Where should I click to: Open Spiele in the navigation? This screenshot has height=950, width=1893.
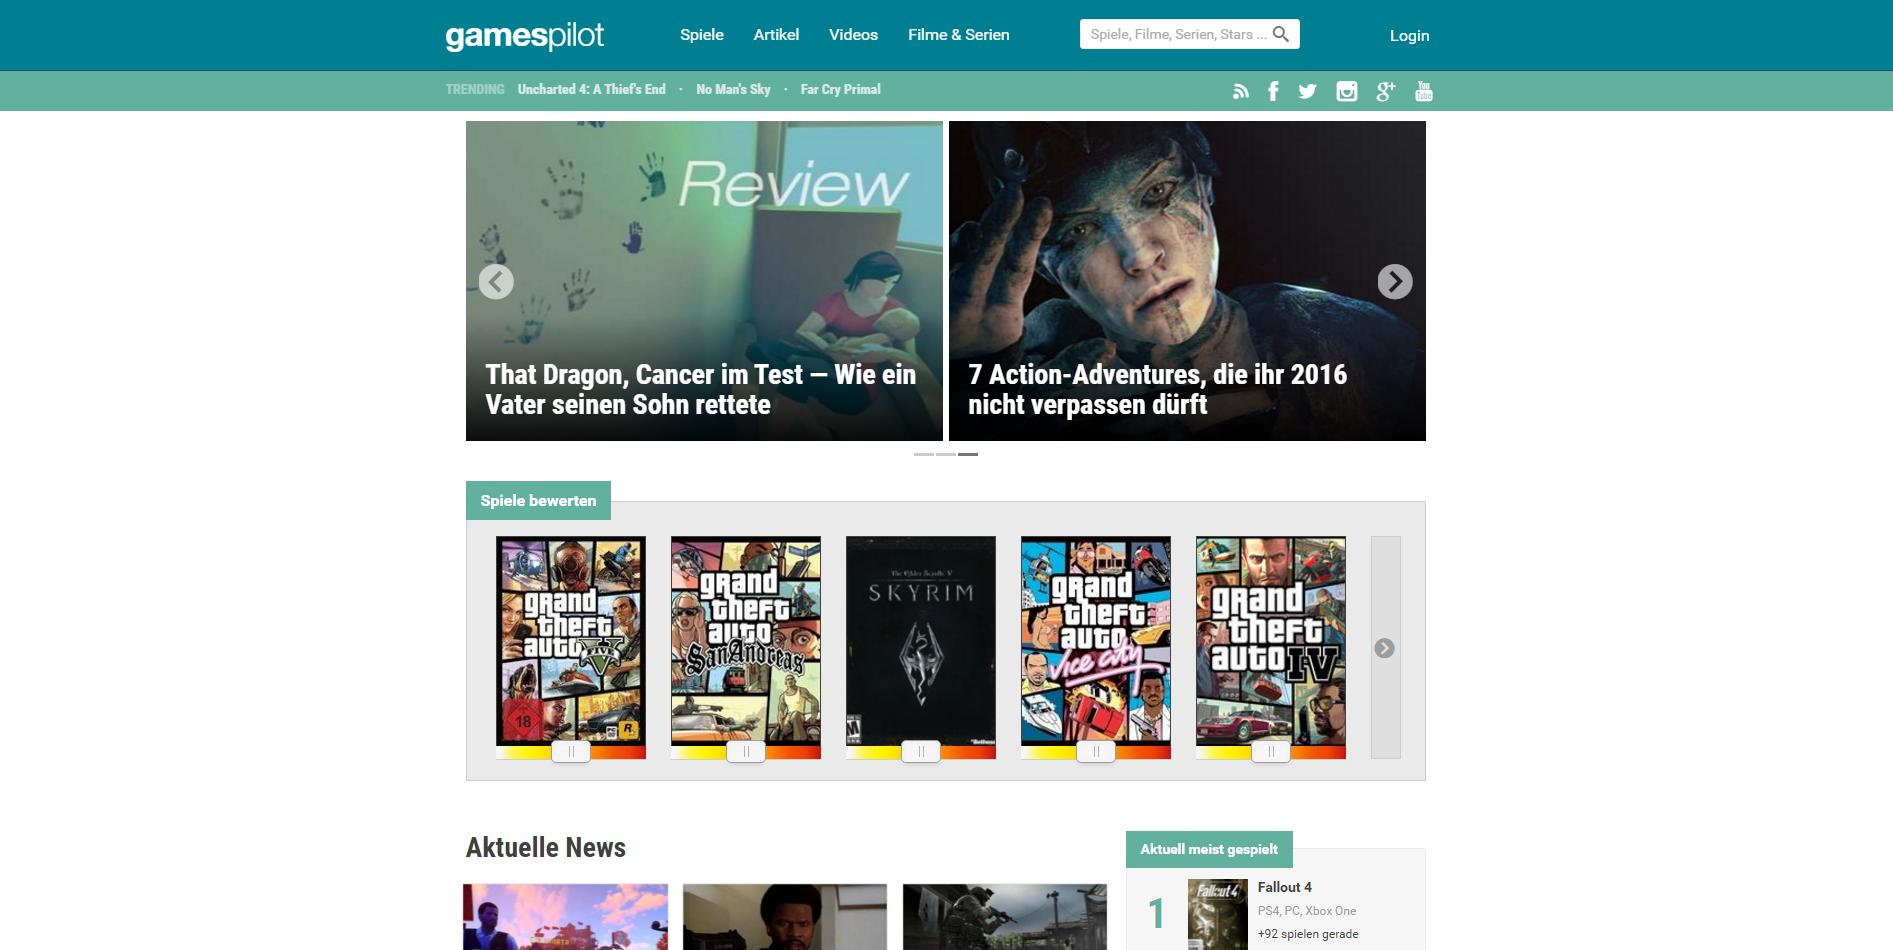click(702, 35)
